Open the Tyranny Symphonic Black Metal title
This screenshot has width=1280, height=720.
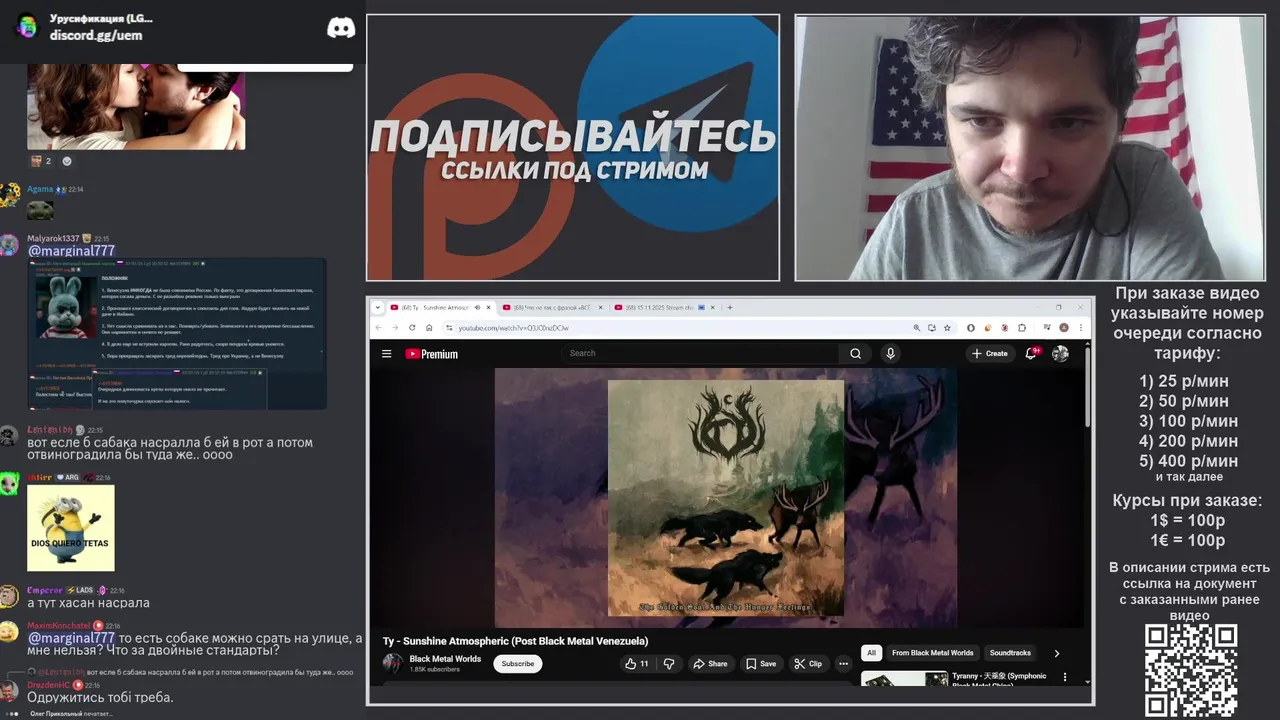click(999, 679)
